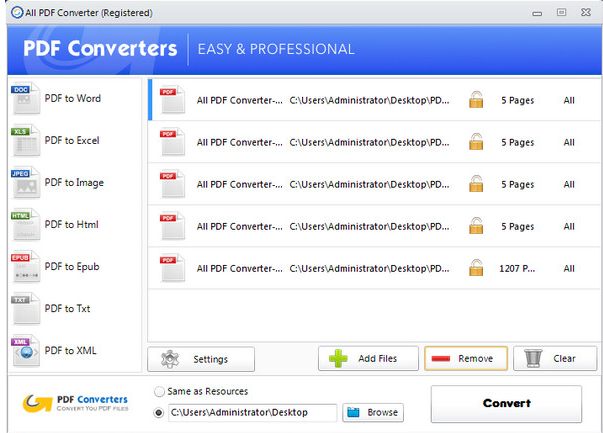Click the PDF Converters logo at bottom left
Image resolution: width=603 pixels, height=433 pixels.
point(75,403)
